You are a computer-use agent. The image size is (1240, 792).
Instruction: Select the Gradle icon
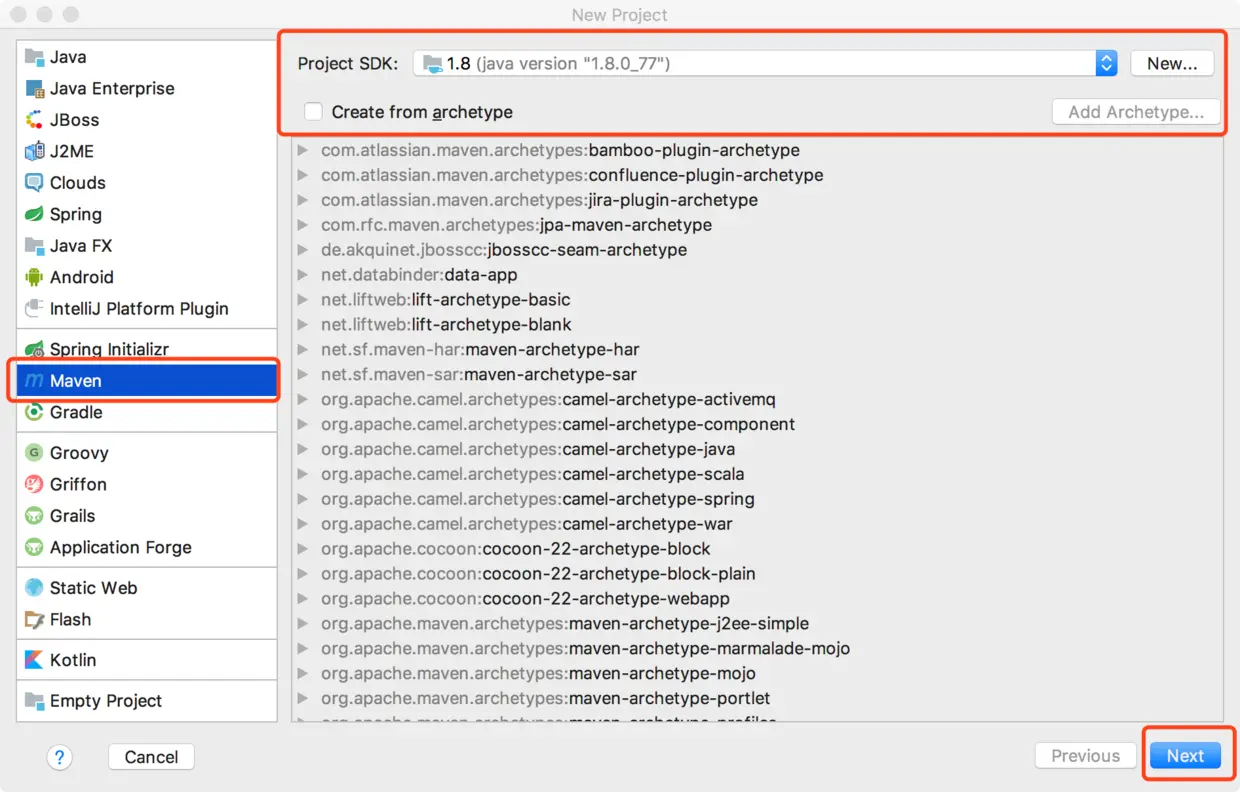[x=34, y=412]
